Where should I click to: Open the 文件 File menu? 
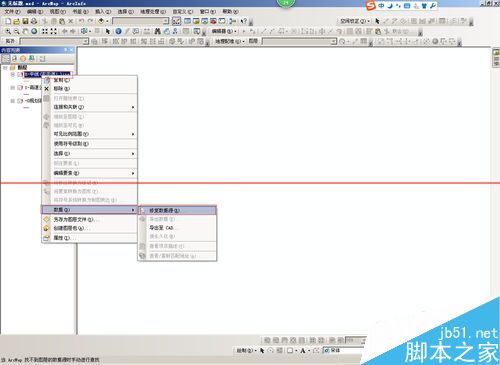click(x=12, y=12)
